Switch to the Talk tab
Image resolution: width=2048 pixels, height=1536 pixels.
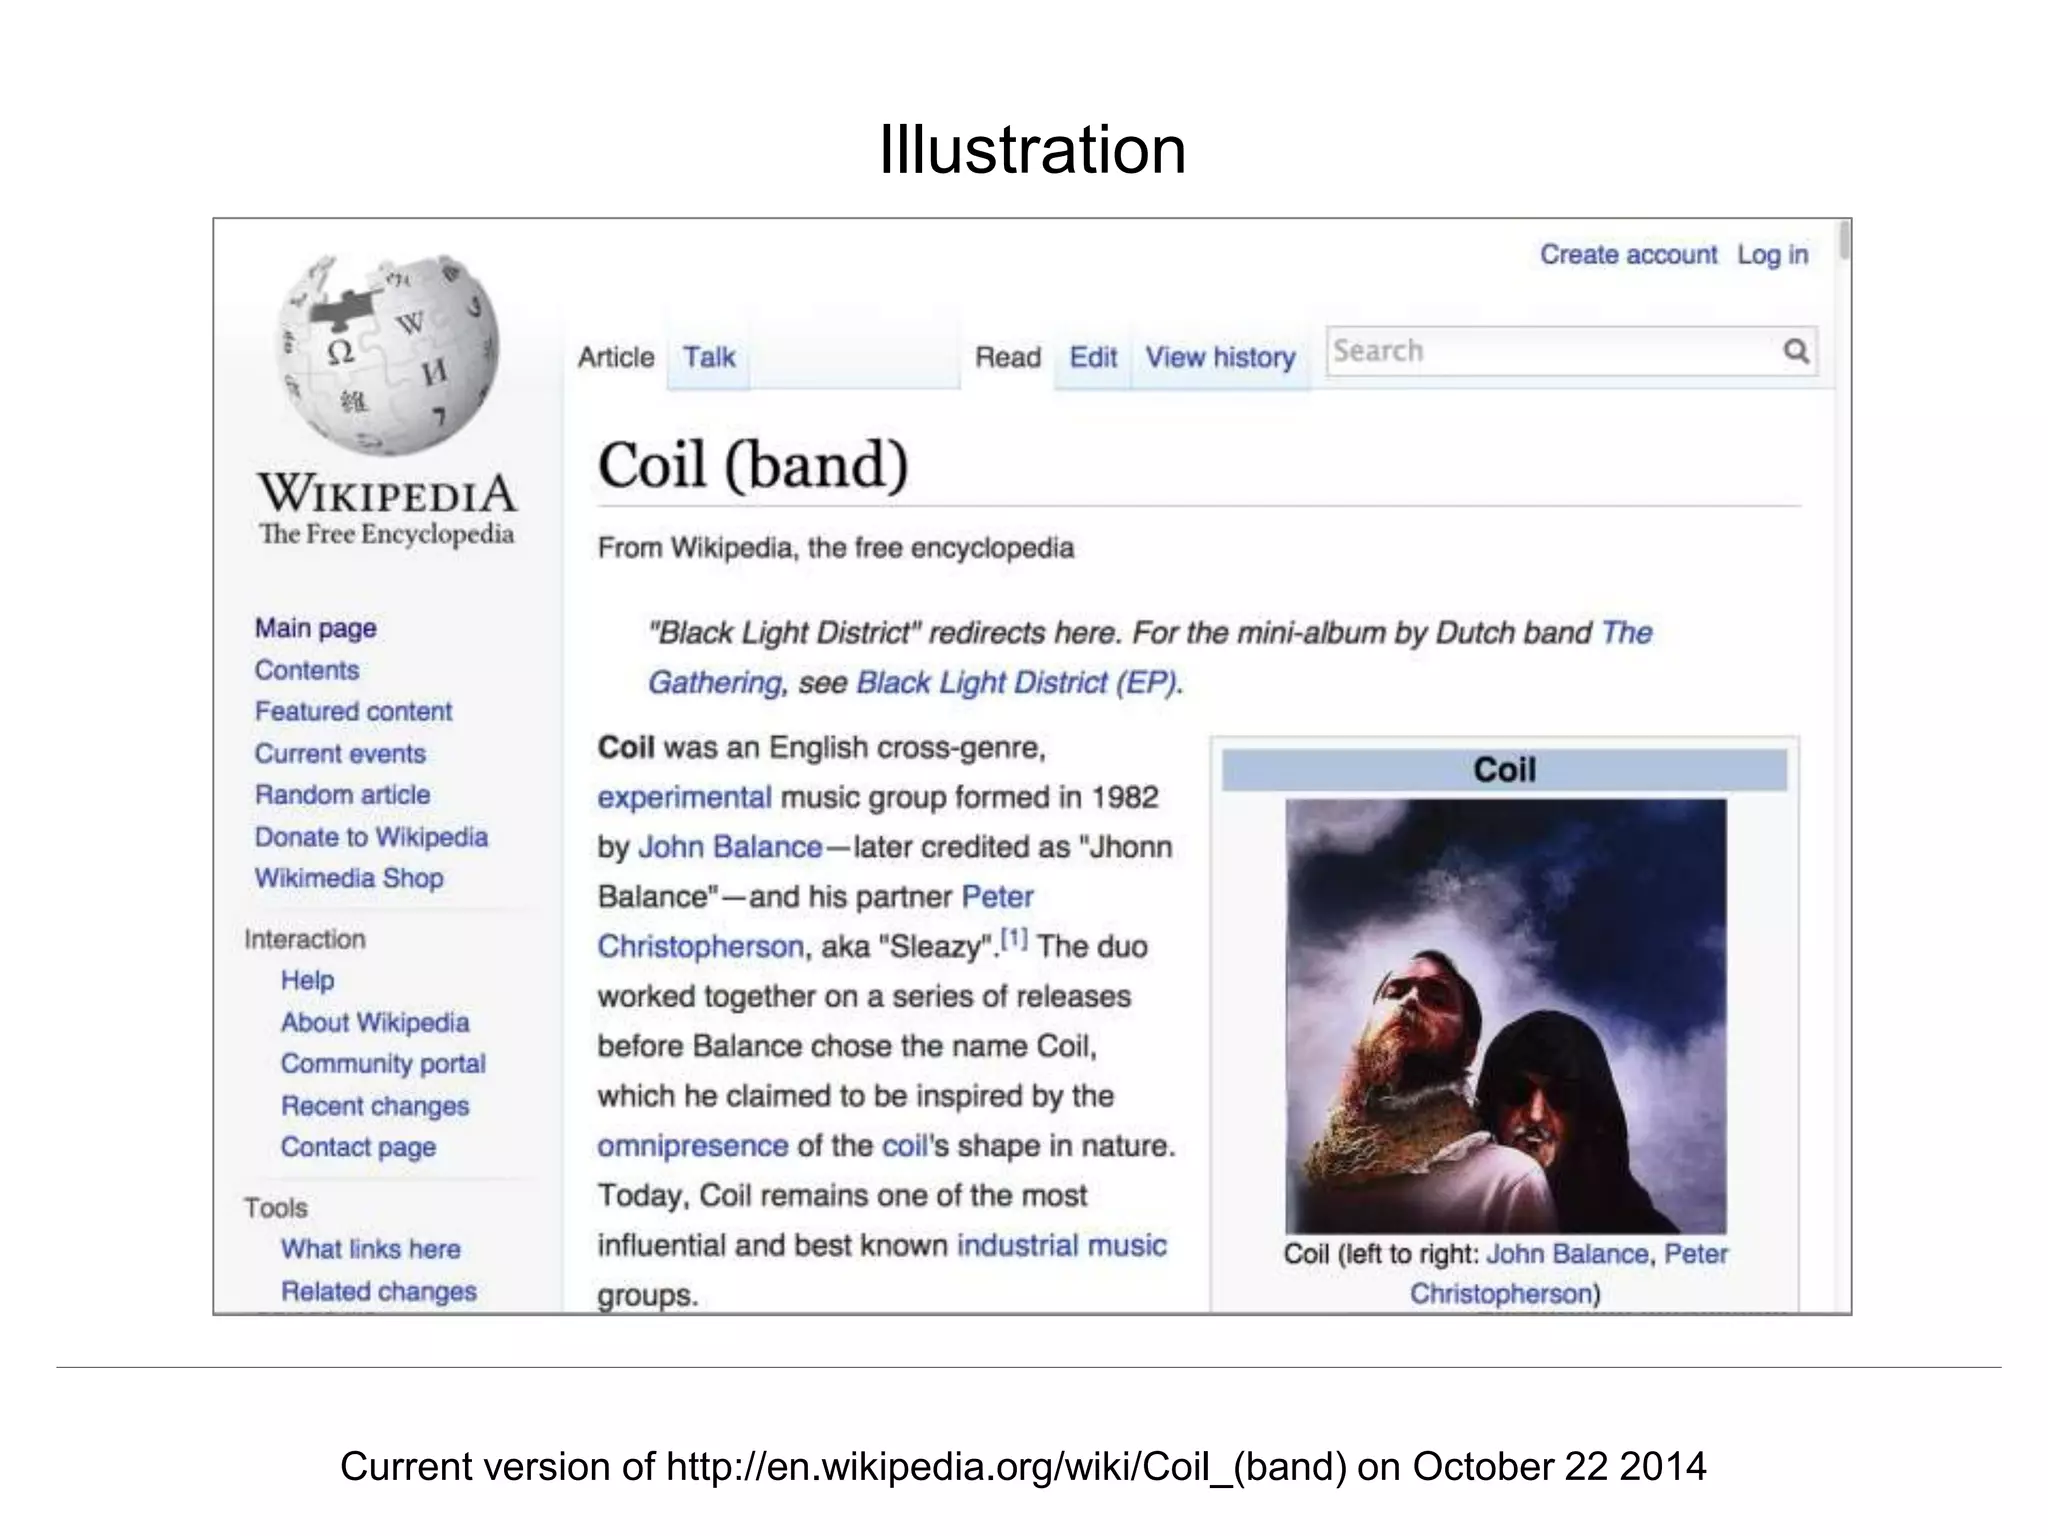pyautogui.click(x=708, y=357)
